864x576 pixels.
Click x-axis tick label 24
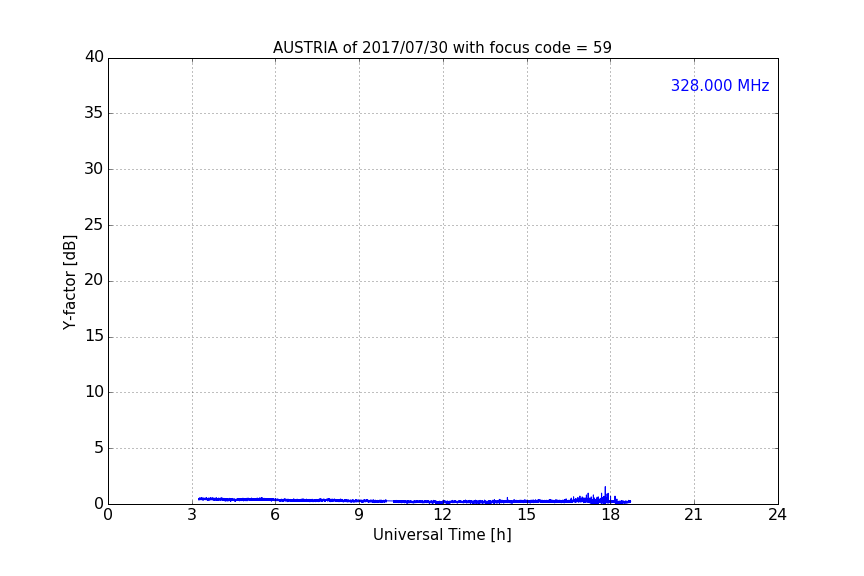click(777, 515)
